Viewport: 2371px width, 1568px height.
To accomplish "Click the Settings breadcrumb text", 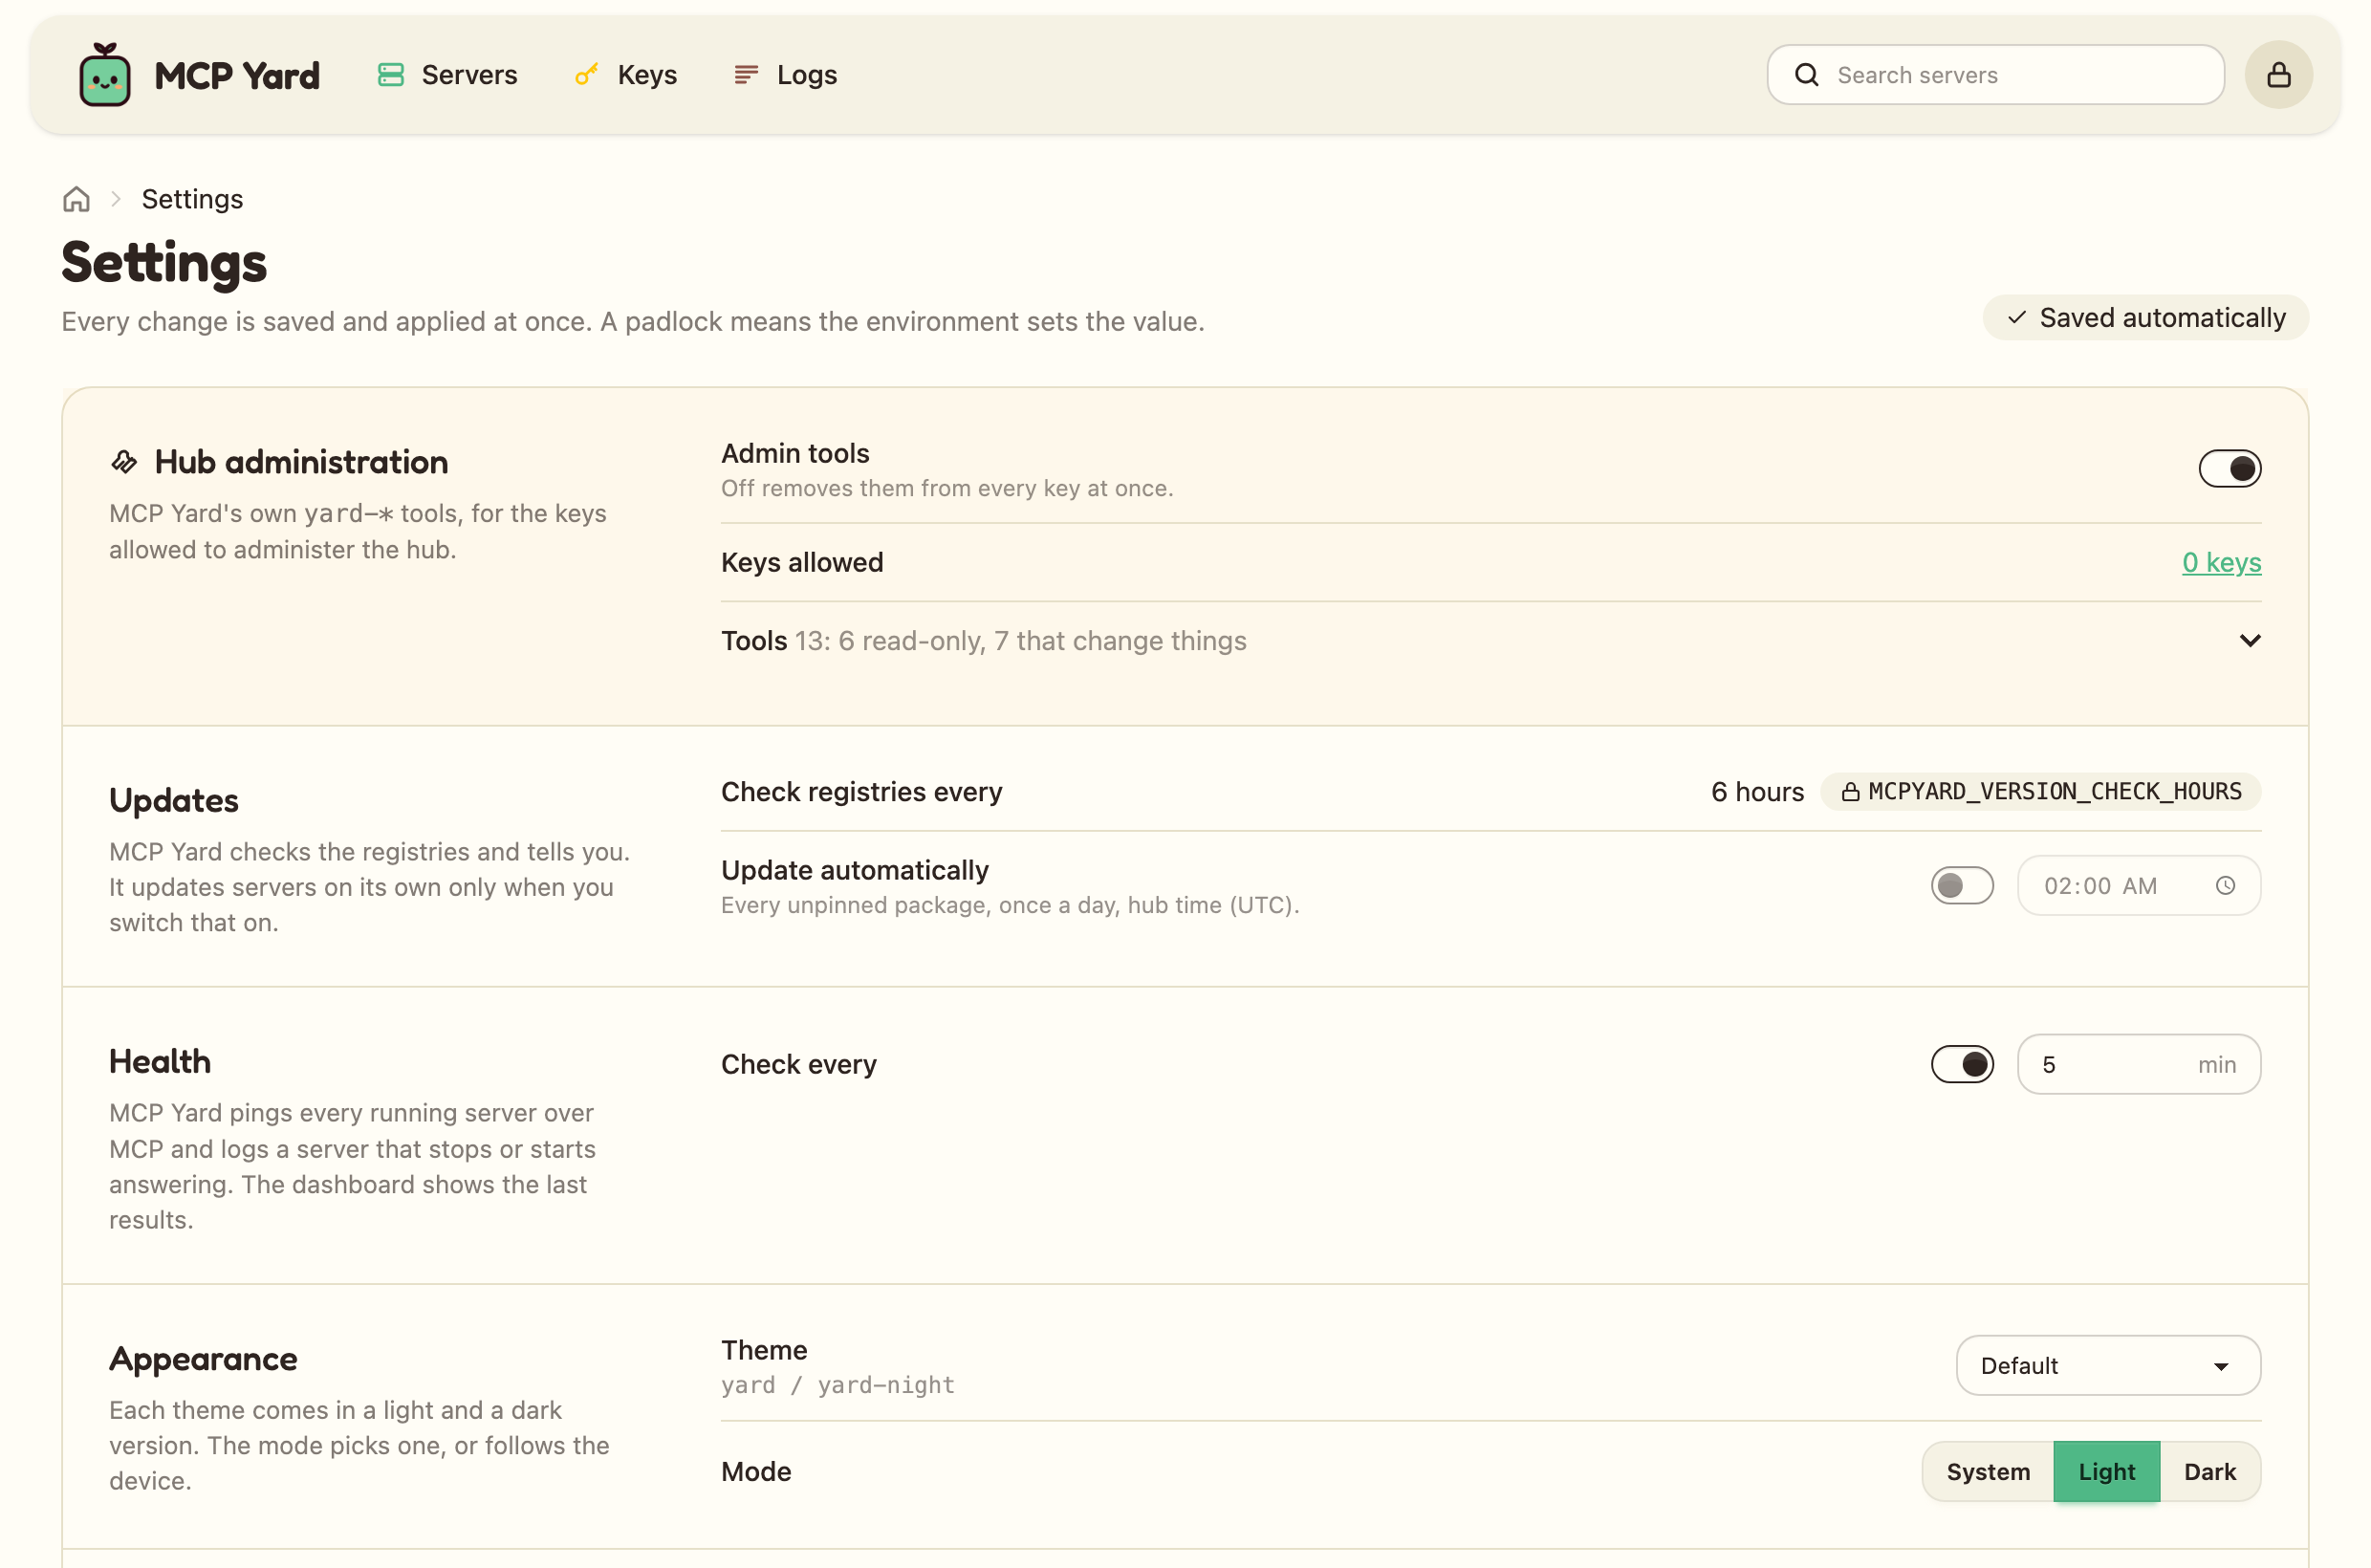I will tap(192, 199).
